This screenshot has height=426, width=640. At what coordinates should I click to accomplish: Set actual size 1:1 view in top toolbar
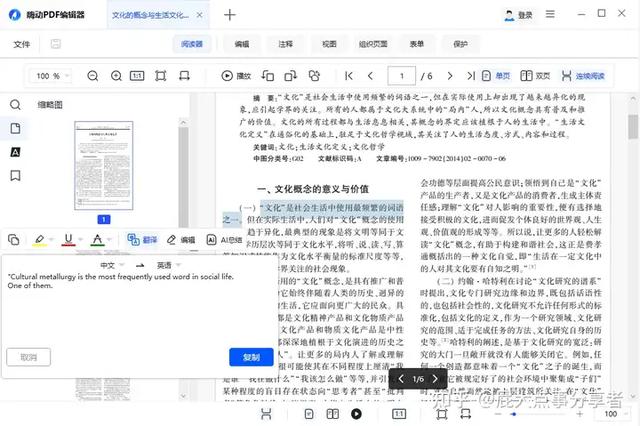click(137, 76)
